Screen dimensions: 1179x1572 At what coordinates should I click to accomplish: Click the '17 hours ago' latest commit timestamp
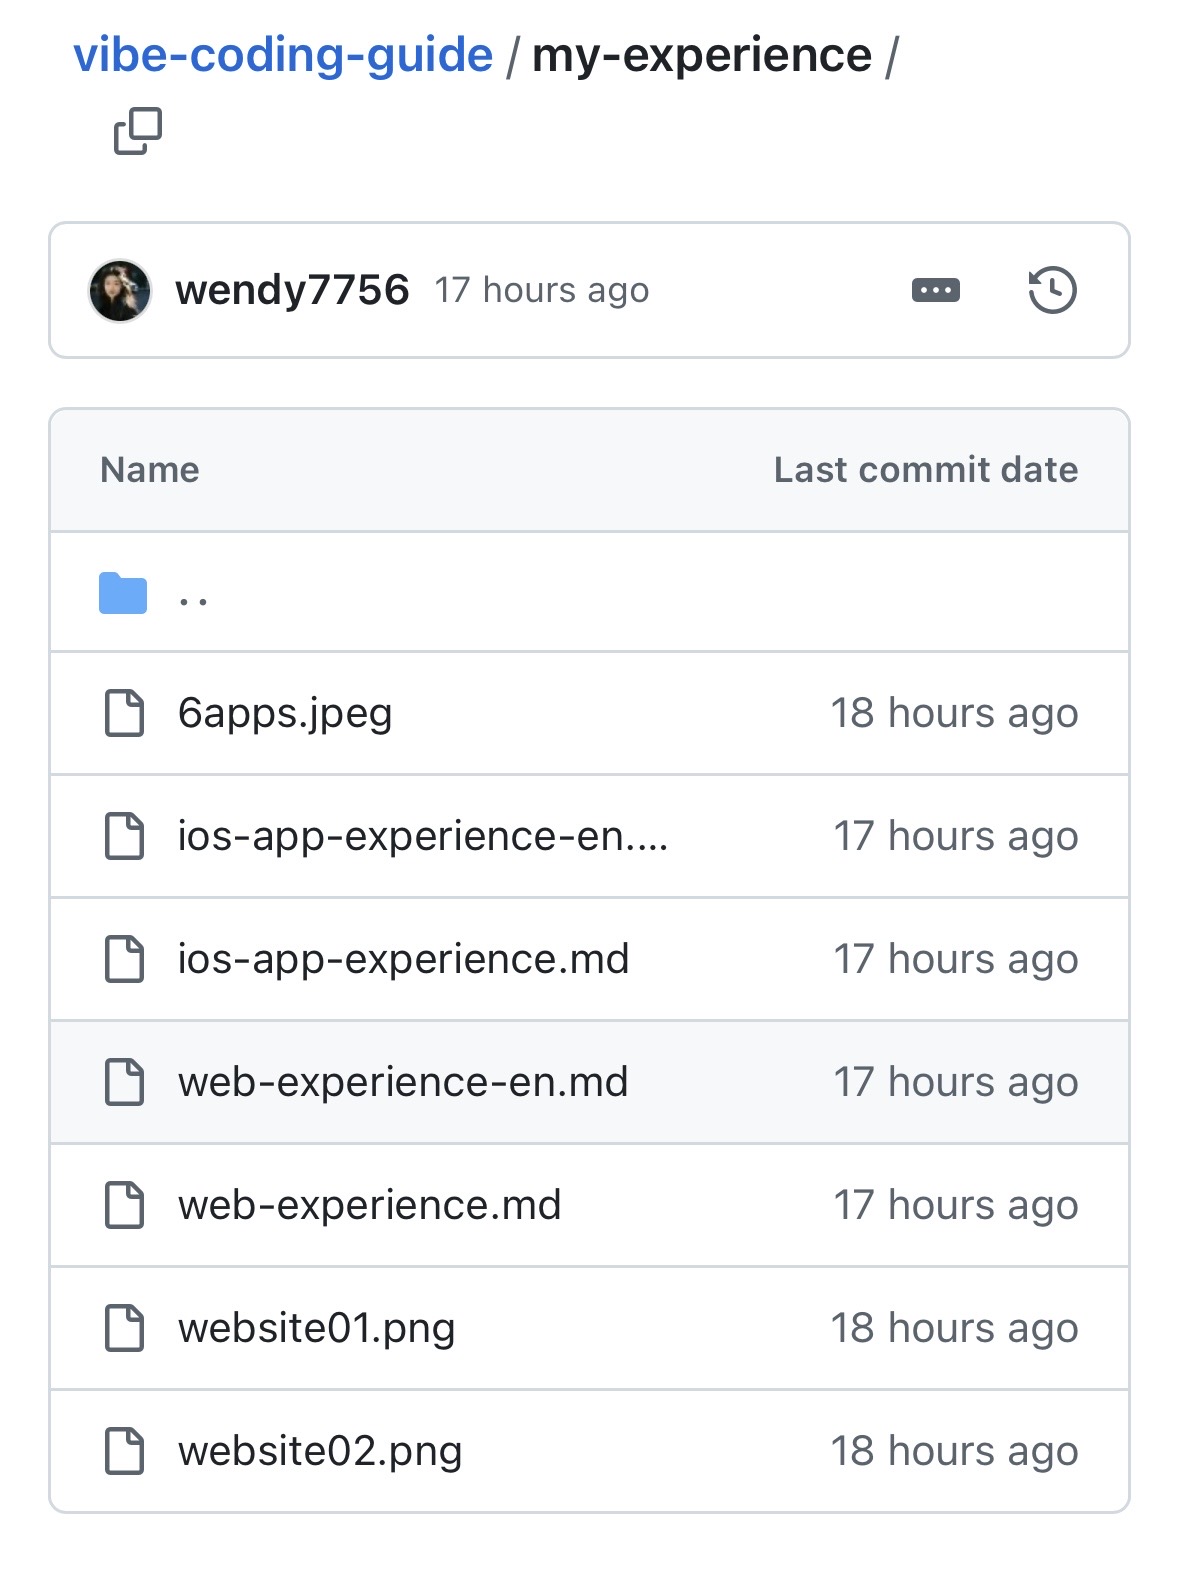point(542,291)
